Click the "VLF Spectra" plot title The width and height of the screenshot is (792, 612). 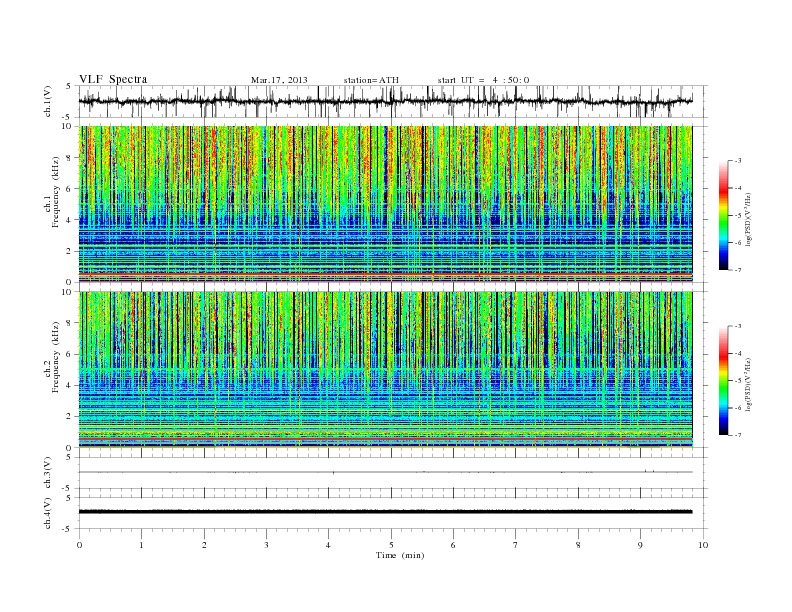[113, 79]
